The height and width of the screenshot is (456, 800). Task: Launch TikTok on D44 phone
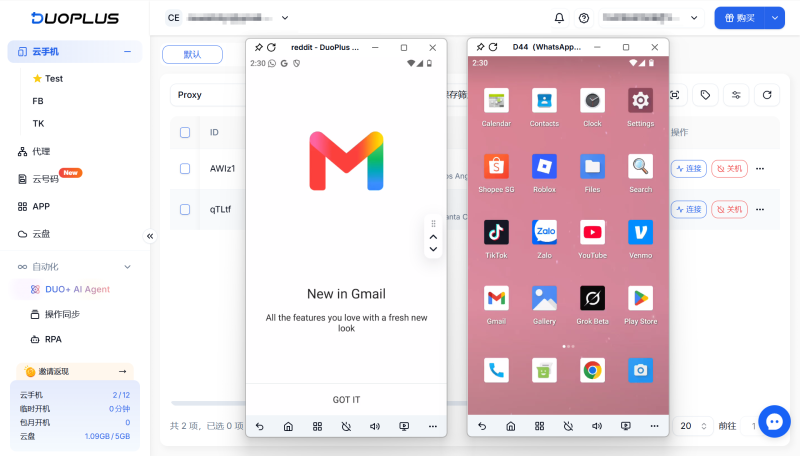(x=496, y=233)
